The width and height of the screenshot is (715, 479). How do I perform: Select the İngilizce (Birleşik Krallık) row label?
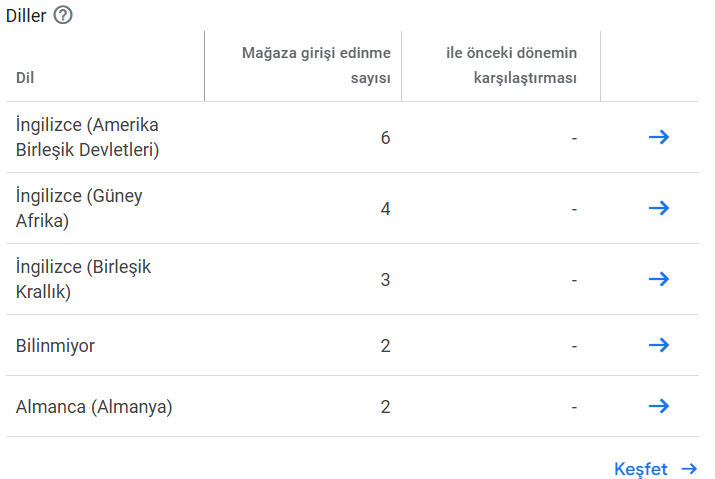(83, 279)
